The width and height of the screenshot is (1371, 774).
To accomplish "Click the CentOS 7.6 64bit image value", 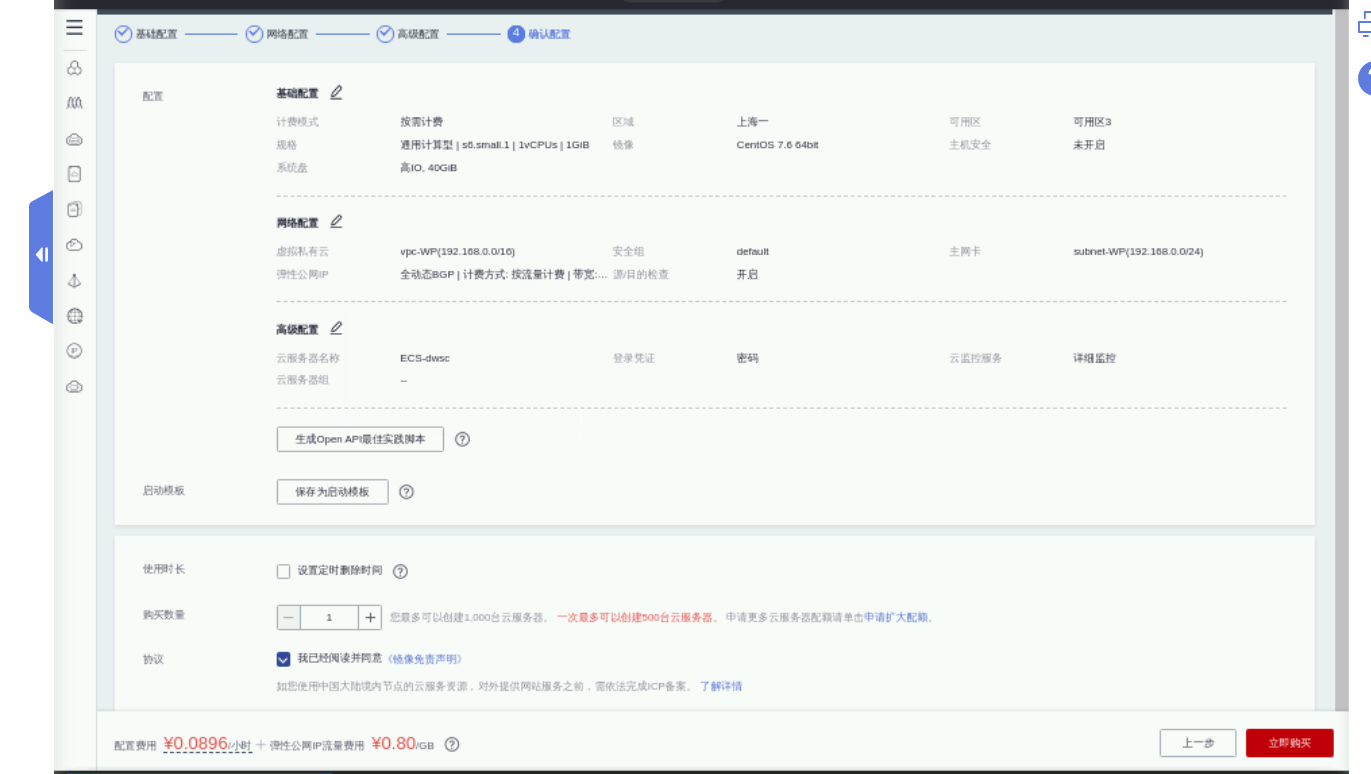I will pos(777,145).
